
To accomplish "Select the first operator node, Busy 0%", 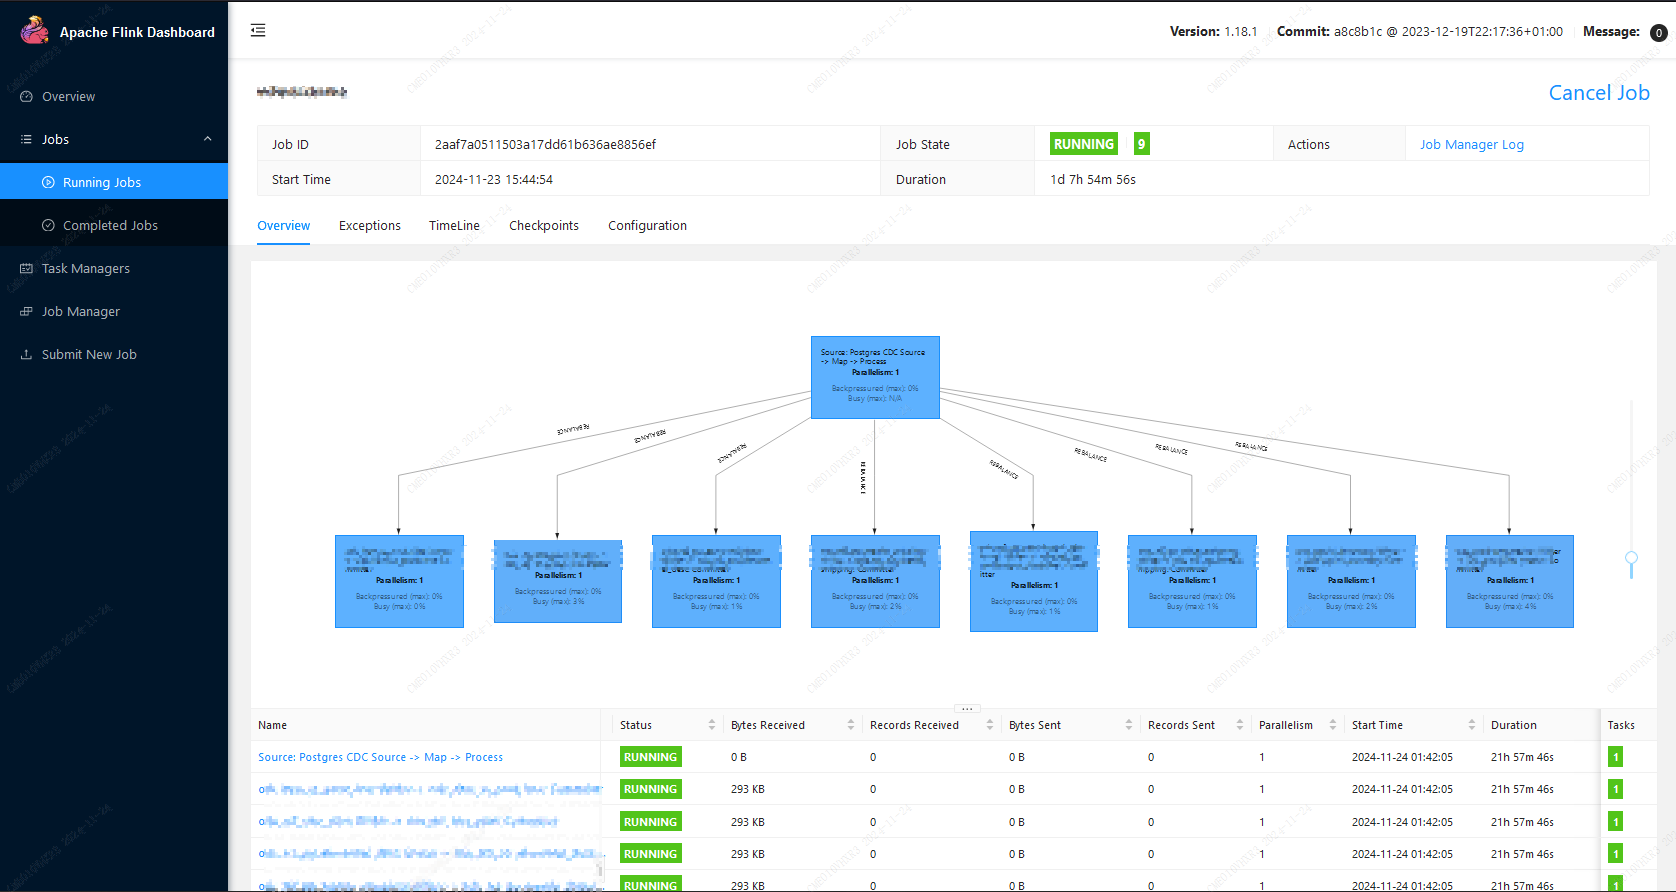I will (399, 581).
